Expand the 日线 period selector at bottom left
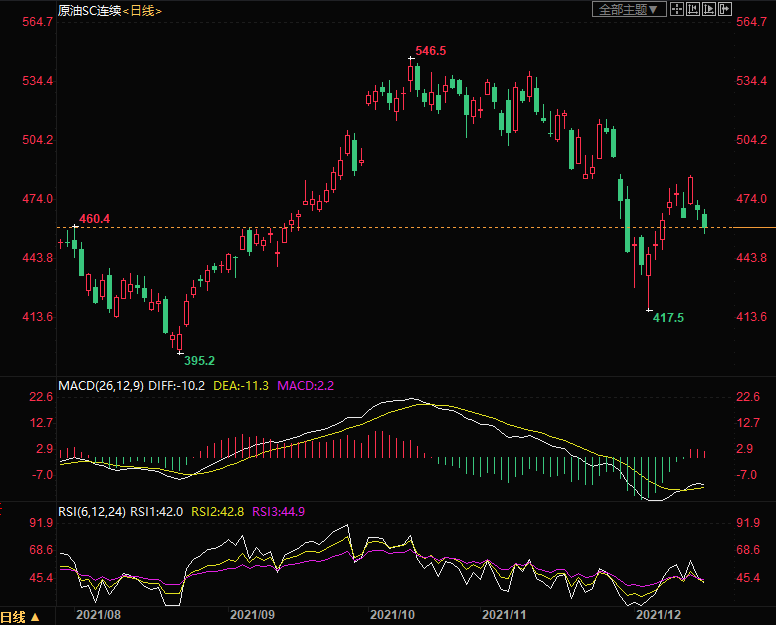776x625 pixels. [21, 616]
